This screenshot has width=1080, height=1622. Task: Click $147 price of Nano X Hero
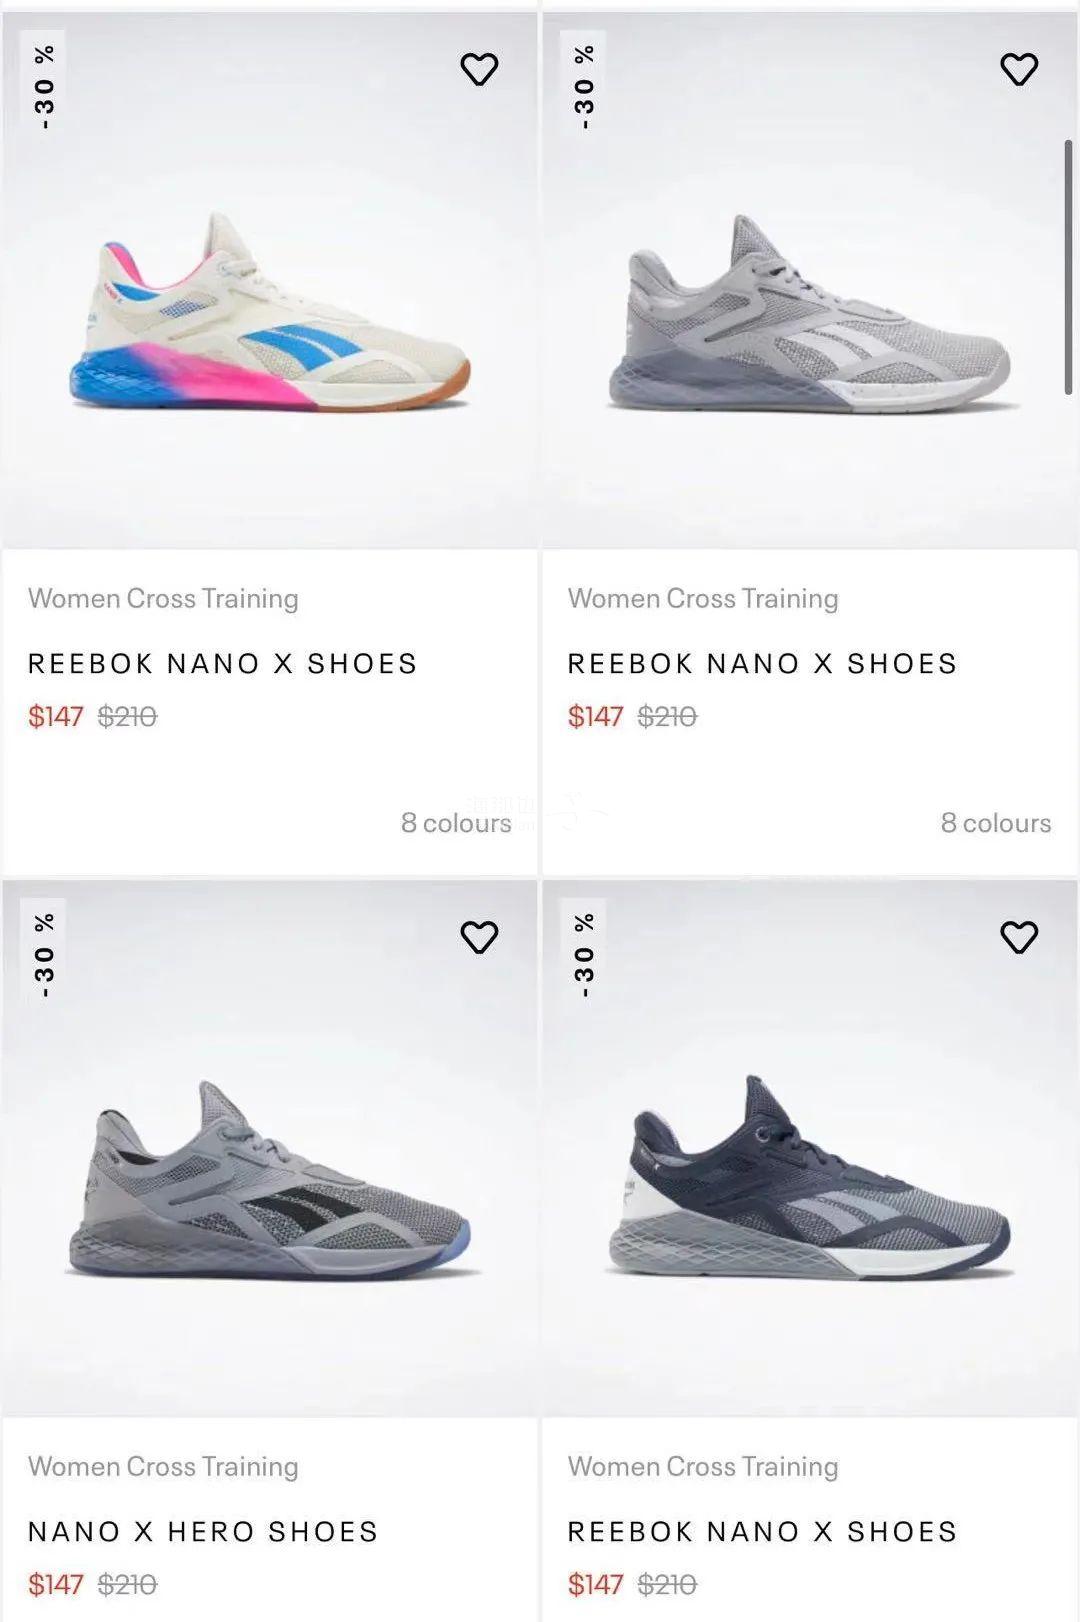pyautogui.click(x=55, y=1585)
